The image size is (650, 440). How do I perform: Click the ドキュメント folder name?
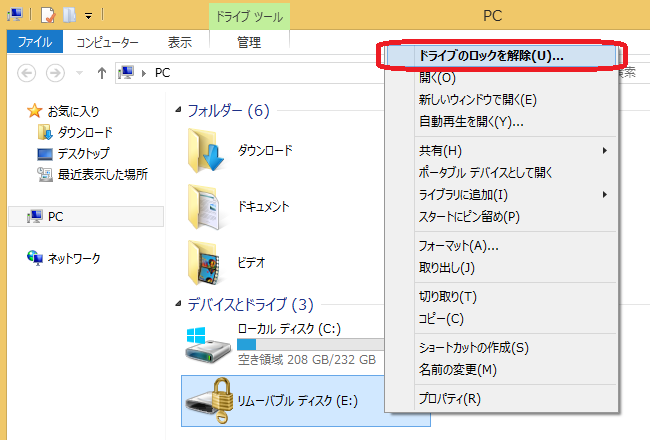click(x=263, y=206)
